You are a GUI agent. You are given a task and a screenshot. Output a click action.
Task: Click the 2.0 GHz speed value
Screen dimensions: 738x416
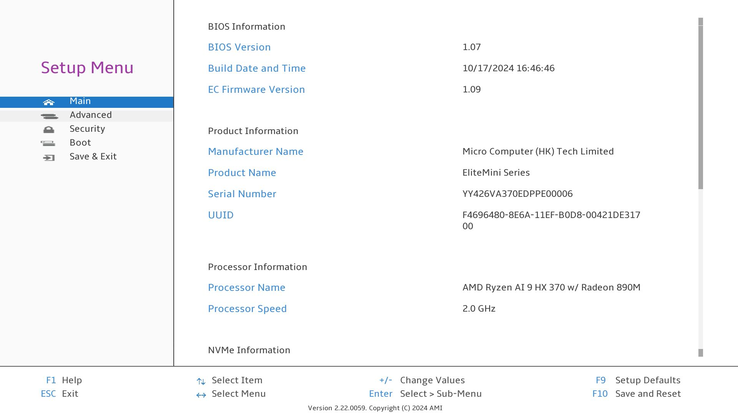click(x=479, y=309)
